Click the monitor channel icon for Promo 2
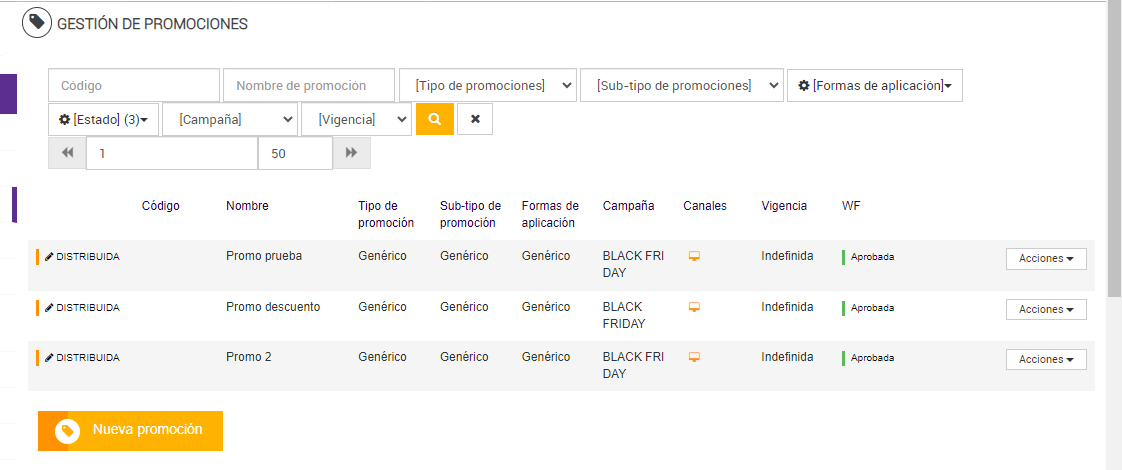This screenshot has width=1122, height=470. pos(694,358)
